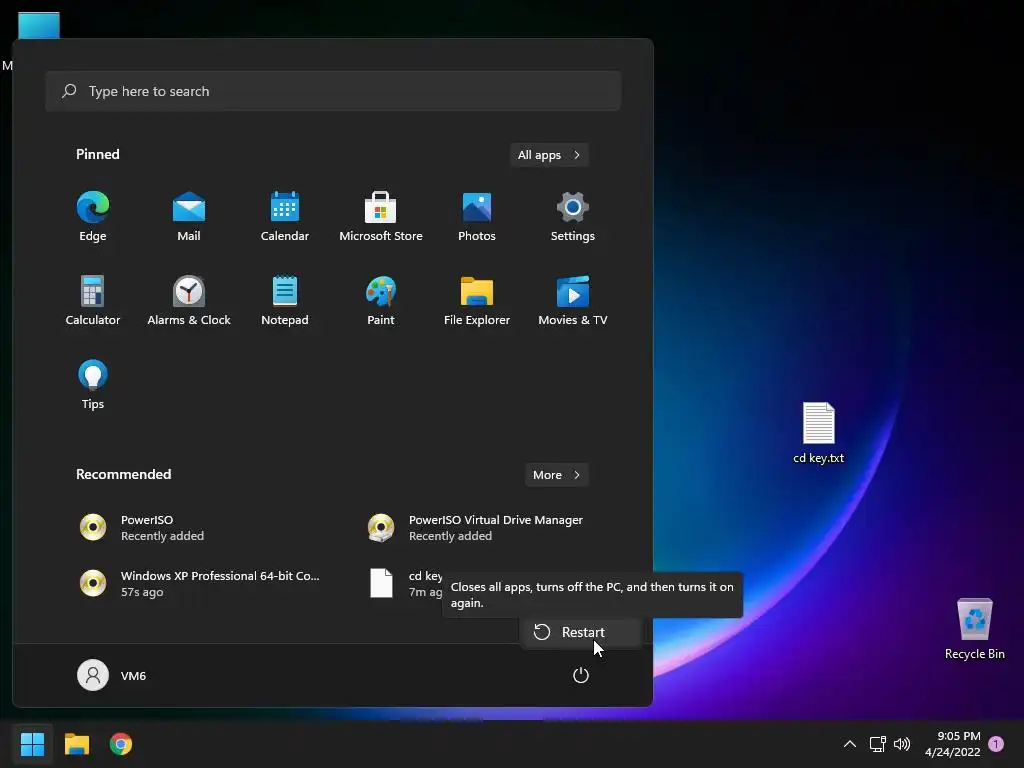
Task: Open the Edge pinned app
Action: coord(93,217)
